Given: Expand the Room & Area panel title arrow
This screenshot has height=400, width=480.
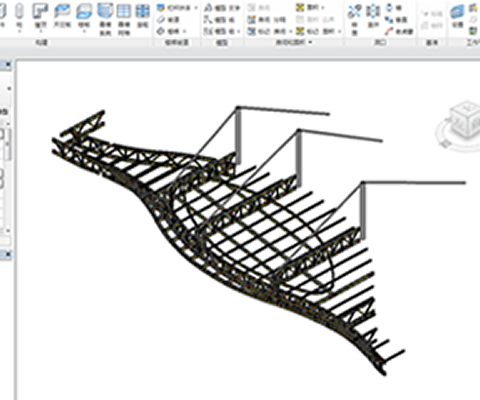Looking at the screenshot, I should [x=311, y=42].
